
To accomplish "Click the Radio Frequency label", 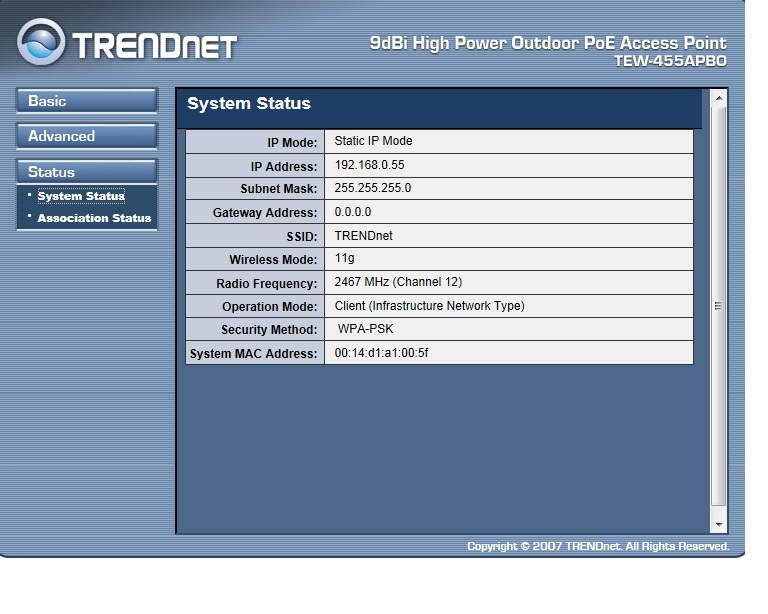I will (x=267, y=284).
